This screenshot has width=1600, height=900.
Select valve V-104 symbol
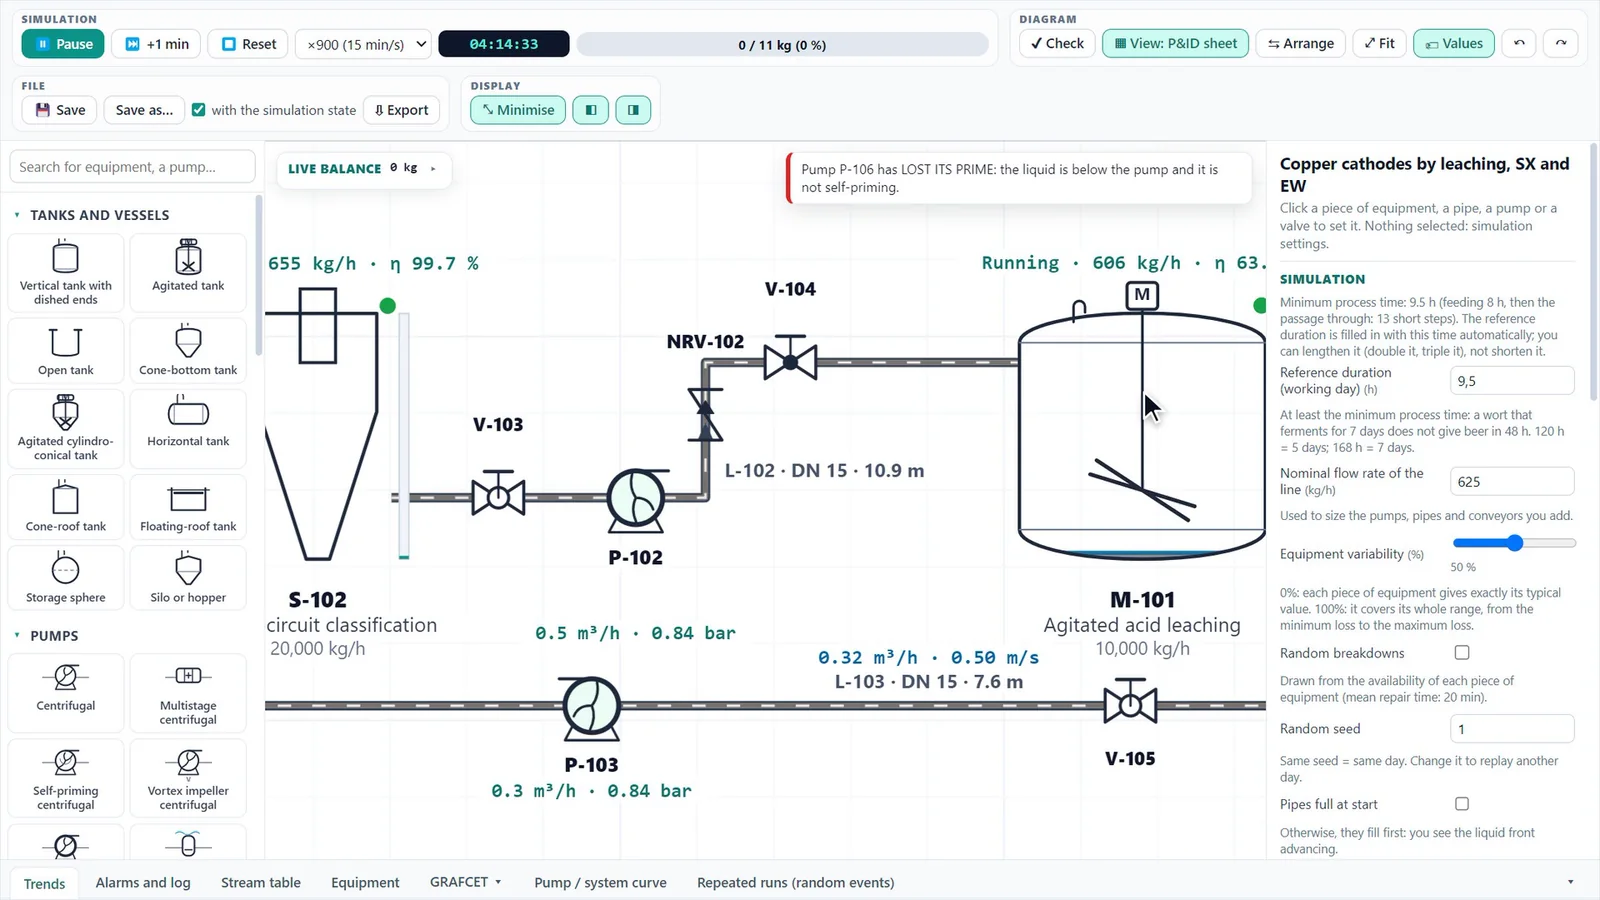click(x=790, y=358)
